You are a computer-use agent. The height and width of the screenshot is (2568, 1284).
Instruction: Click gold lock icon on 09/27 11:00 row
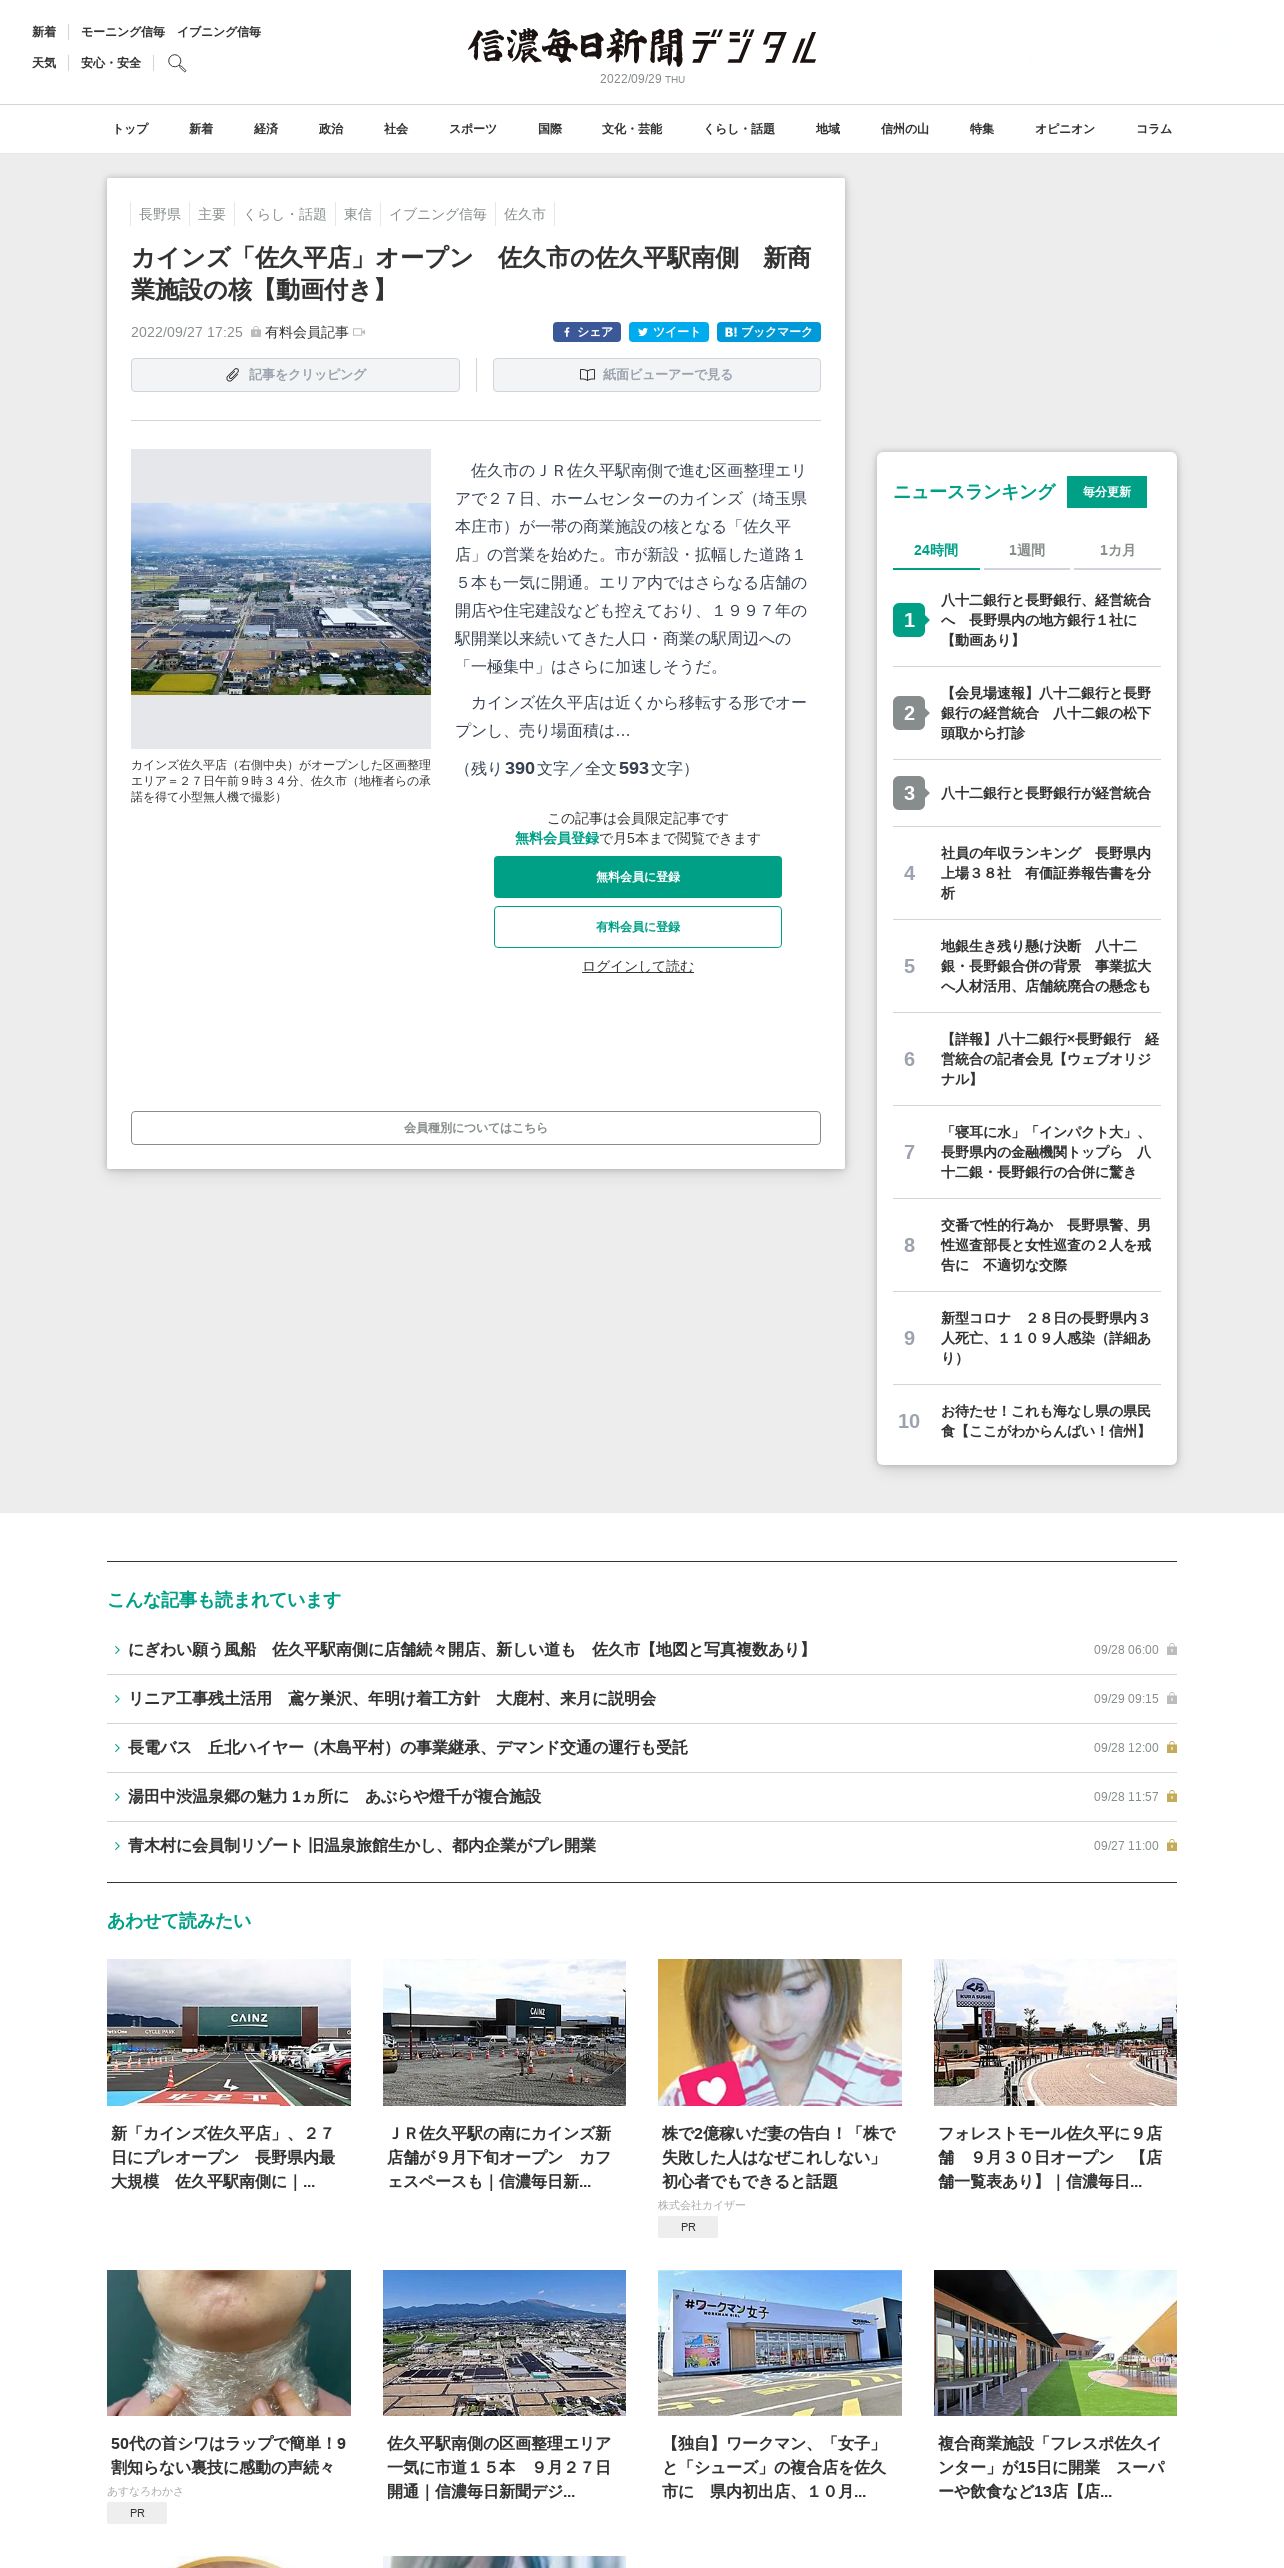pyautogui.click(x=1172, y=1846)
